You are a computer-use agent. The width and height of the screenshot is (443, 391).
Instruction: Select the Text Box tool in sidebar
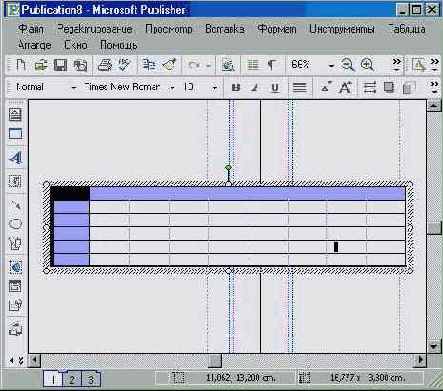pos(15,115)
